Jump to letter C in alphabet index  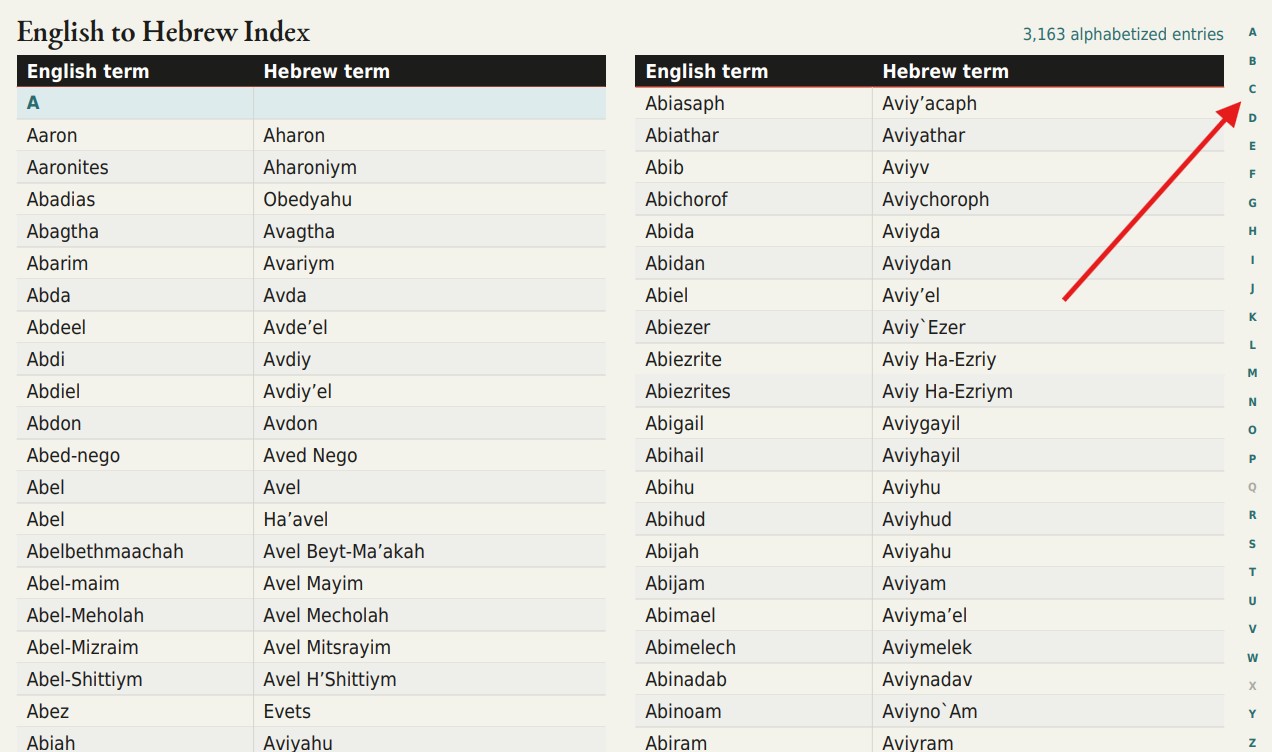[1252, 89]
